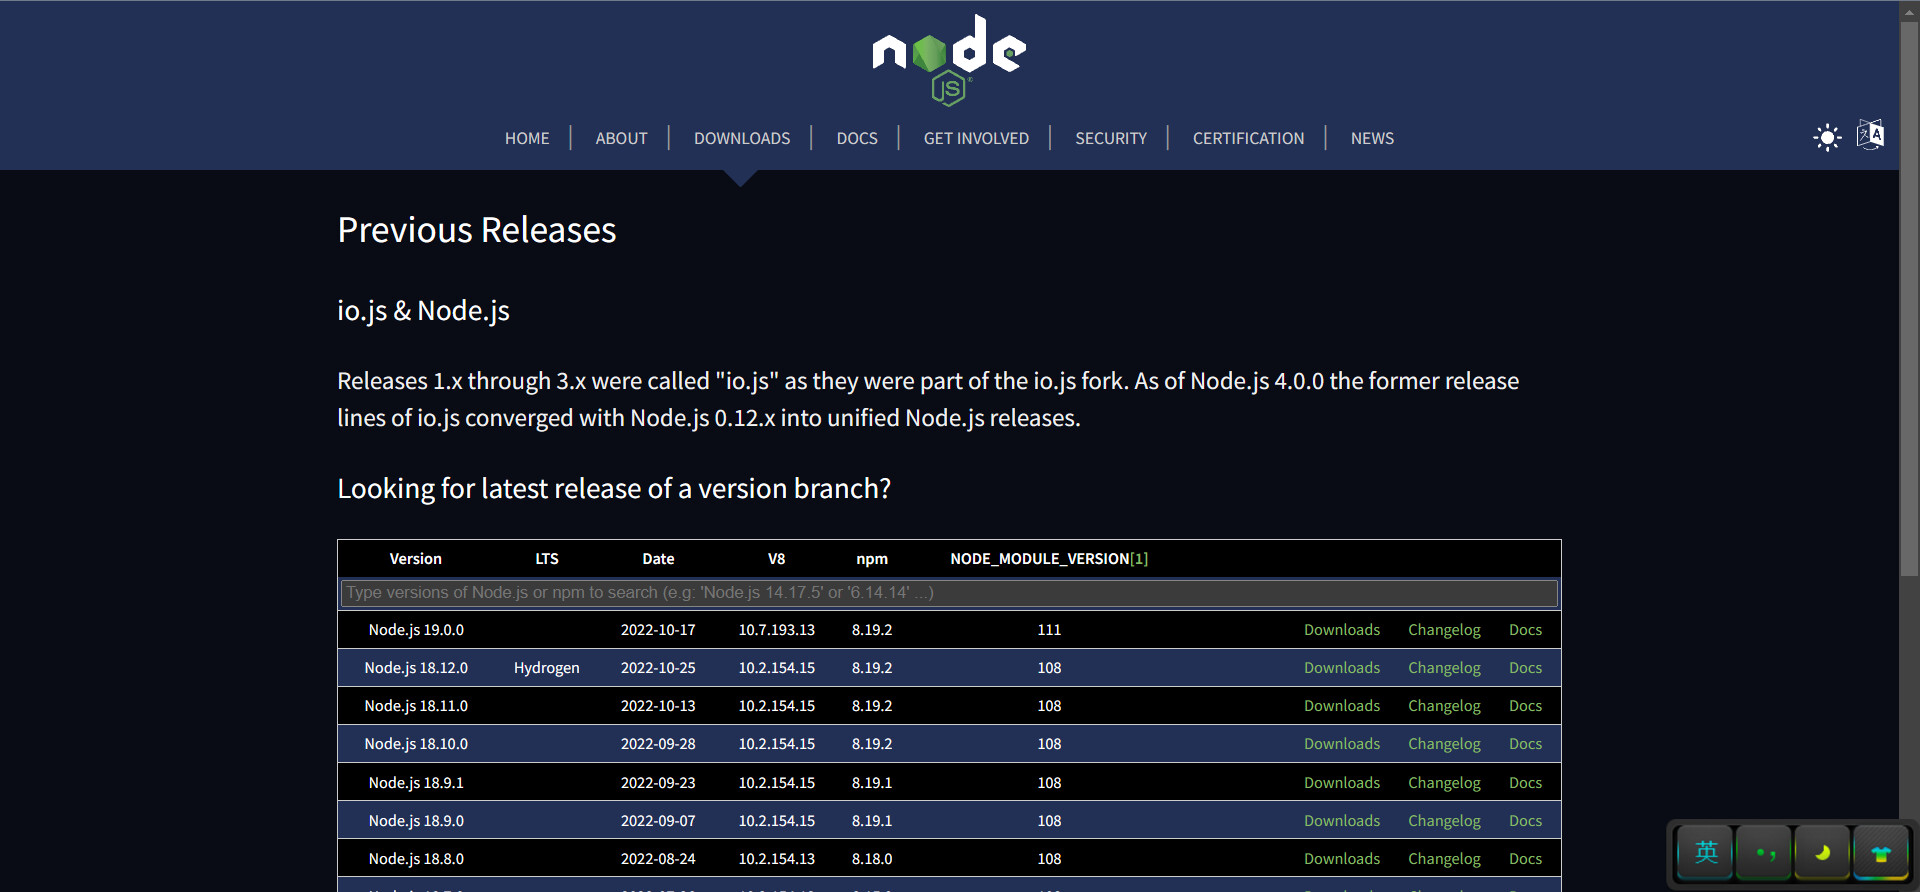The width and height of the screenshot is (1920, 892).
Task: Open Docs for Node.js 18.9.1
Action: [1525, 783]
